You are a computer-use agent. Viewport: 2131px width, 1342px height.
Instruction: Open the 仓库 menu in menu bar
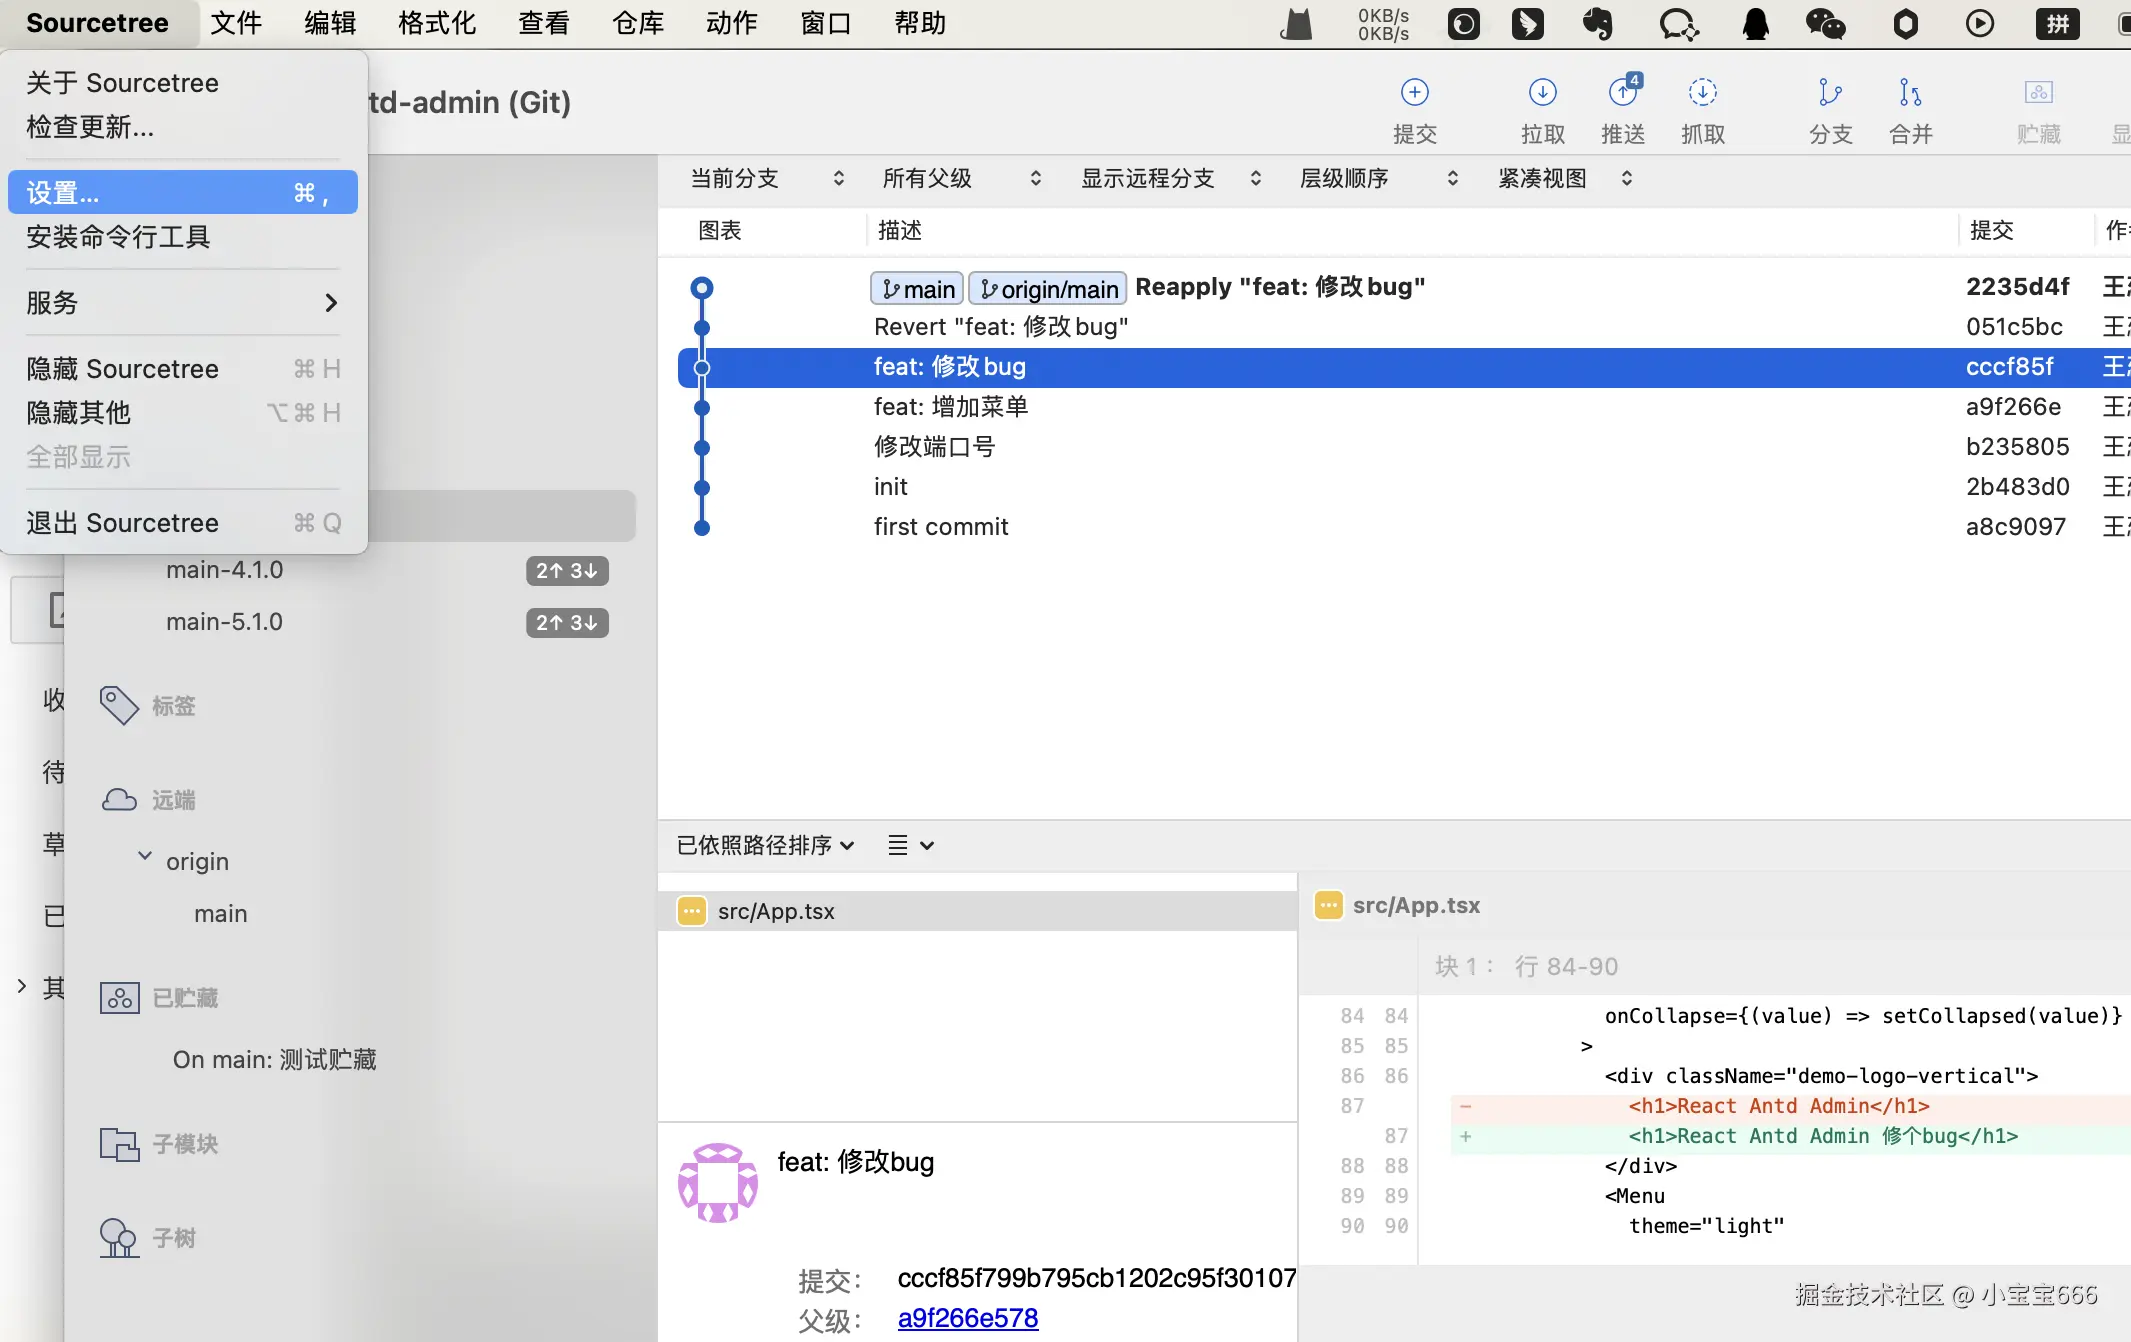[x=637, y=23]
